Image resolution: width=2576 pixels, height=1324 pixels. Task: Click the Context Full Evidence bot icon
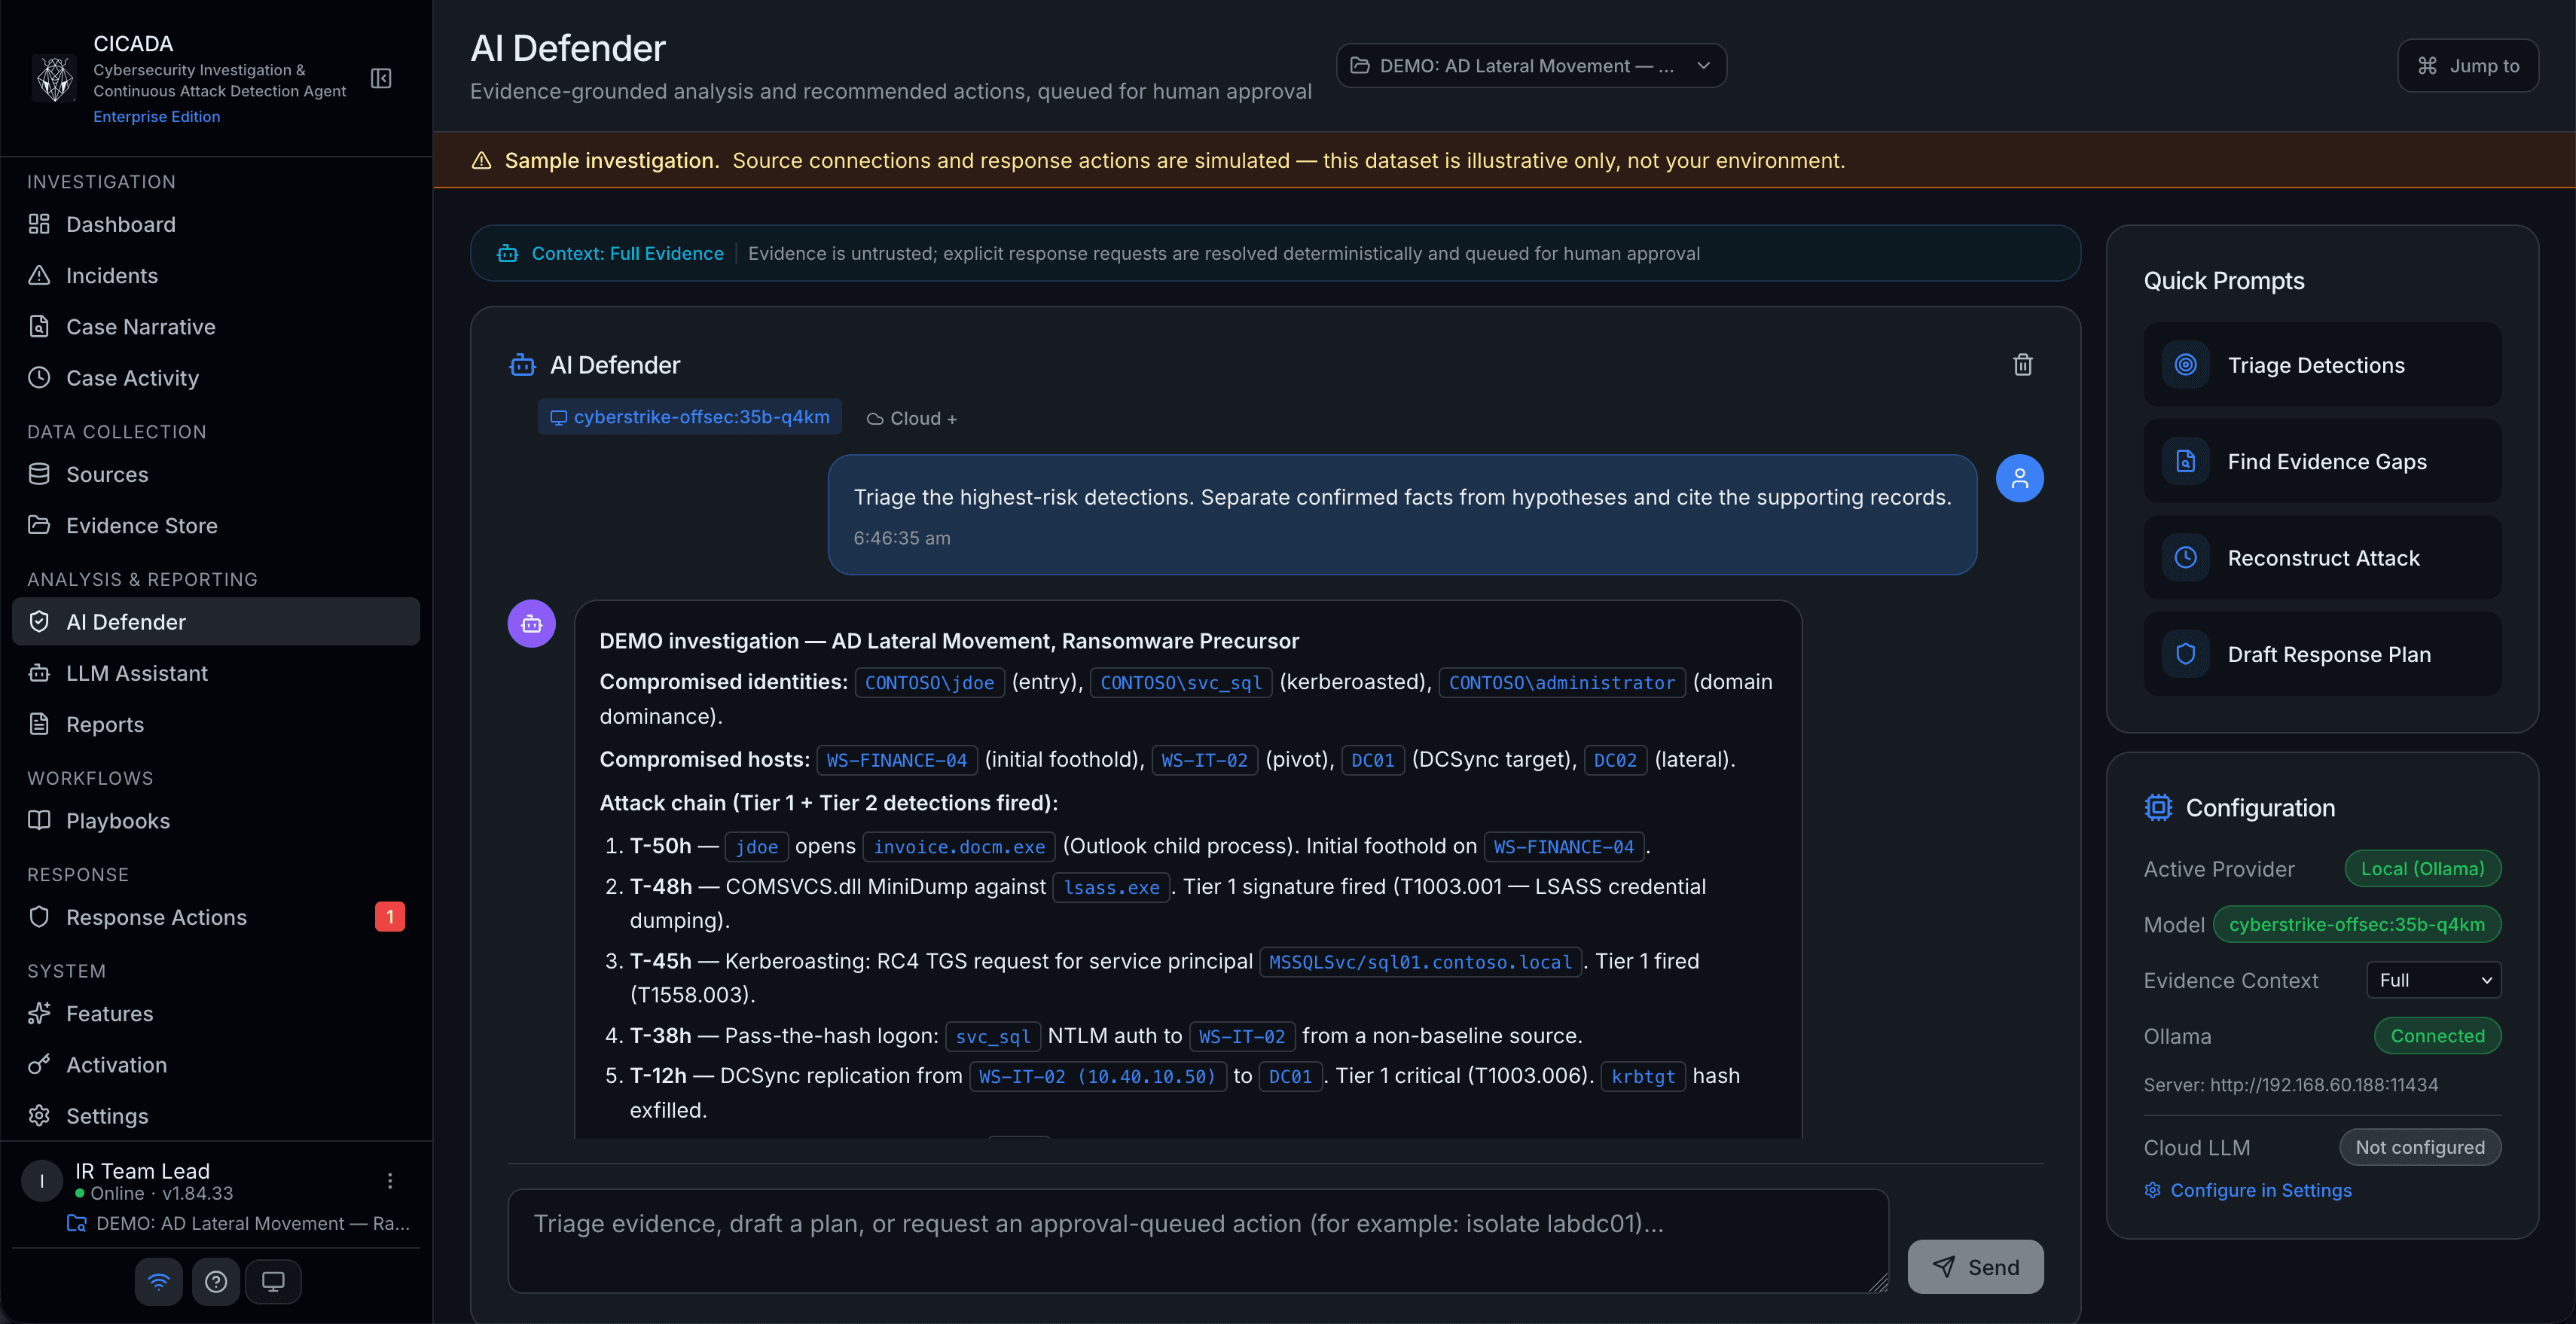pos(508,254)
